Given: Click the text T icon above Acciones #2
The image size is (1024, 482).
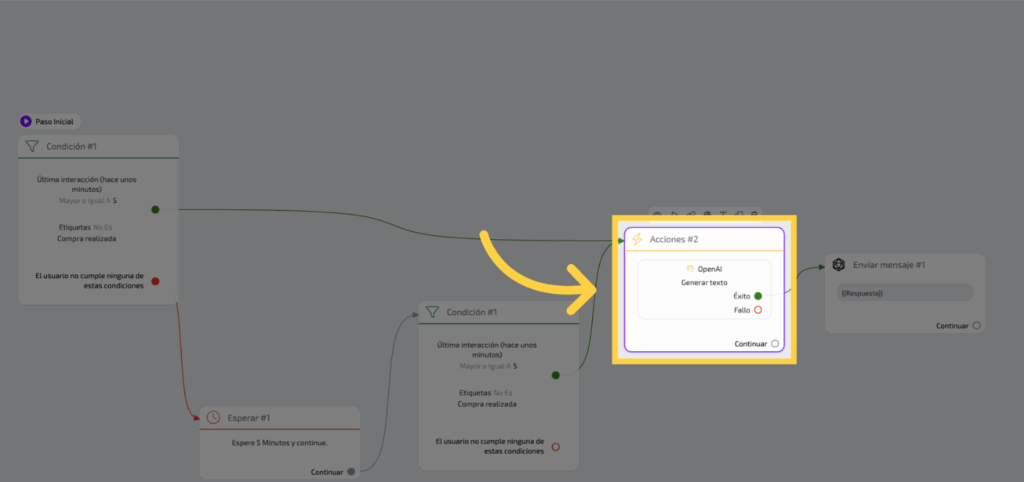Looking at the screenshot, I should coord(723,213).
